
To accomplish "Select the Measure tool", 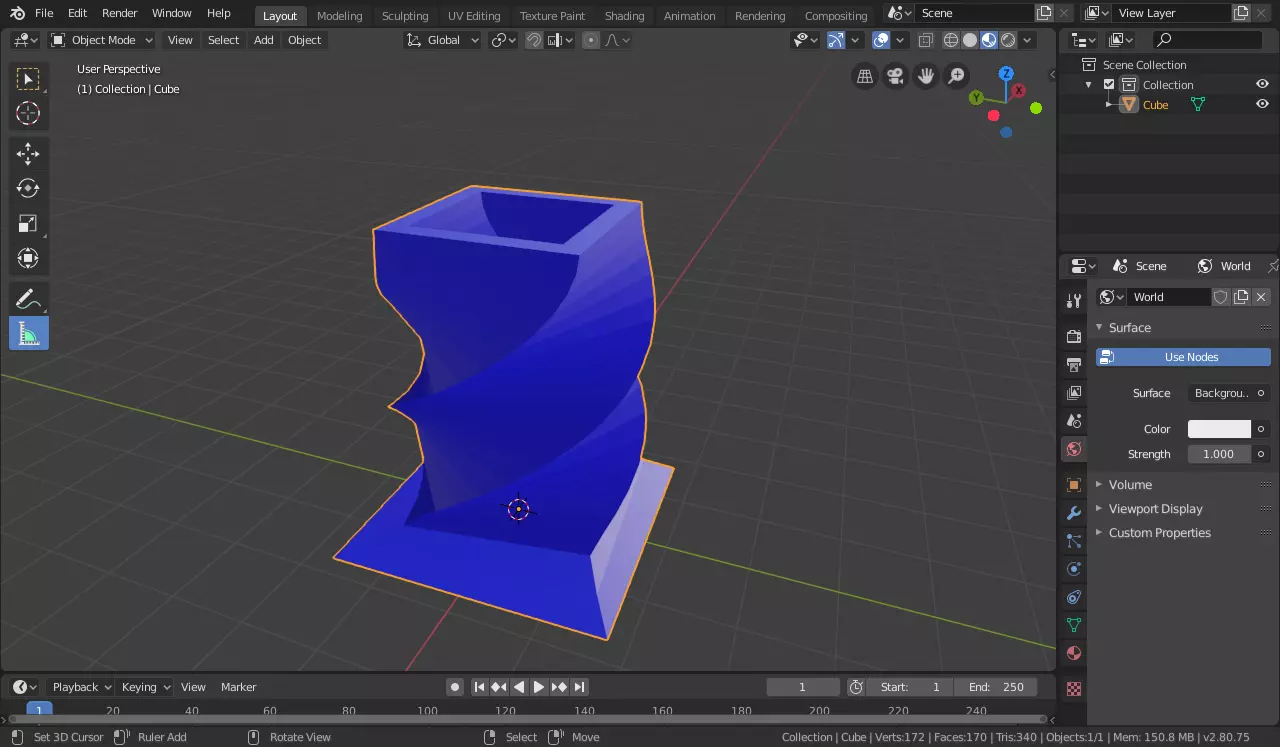I will point(28,333).
